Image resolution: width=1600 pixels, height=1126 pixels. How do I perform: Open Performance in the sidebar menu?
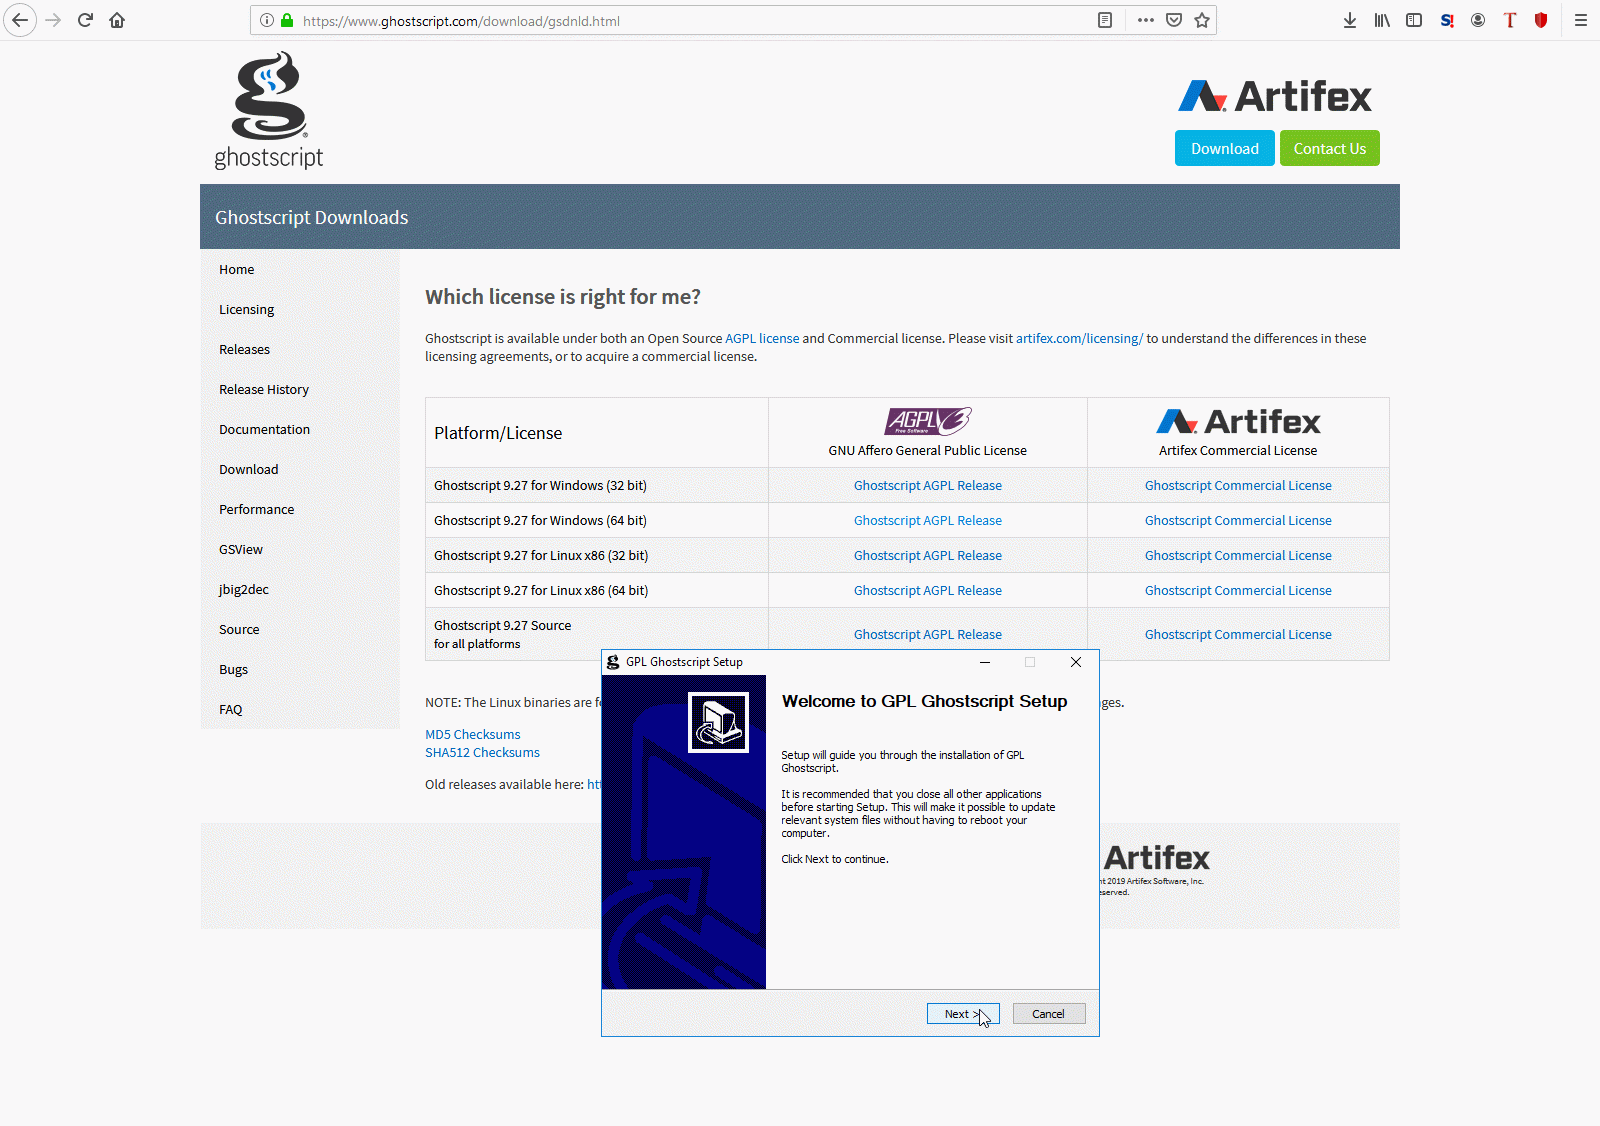(257, 509)
